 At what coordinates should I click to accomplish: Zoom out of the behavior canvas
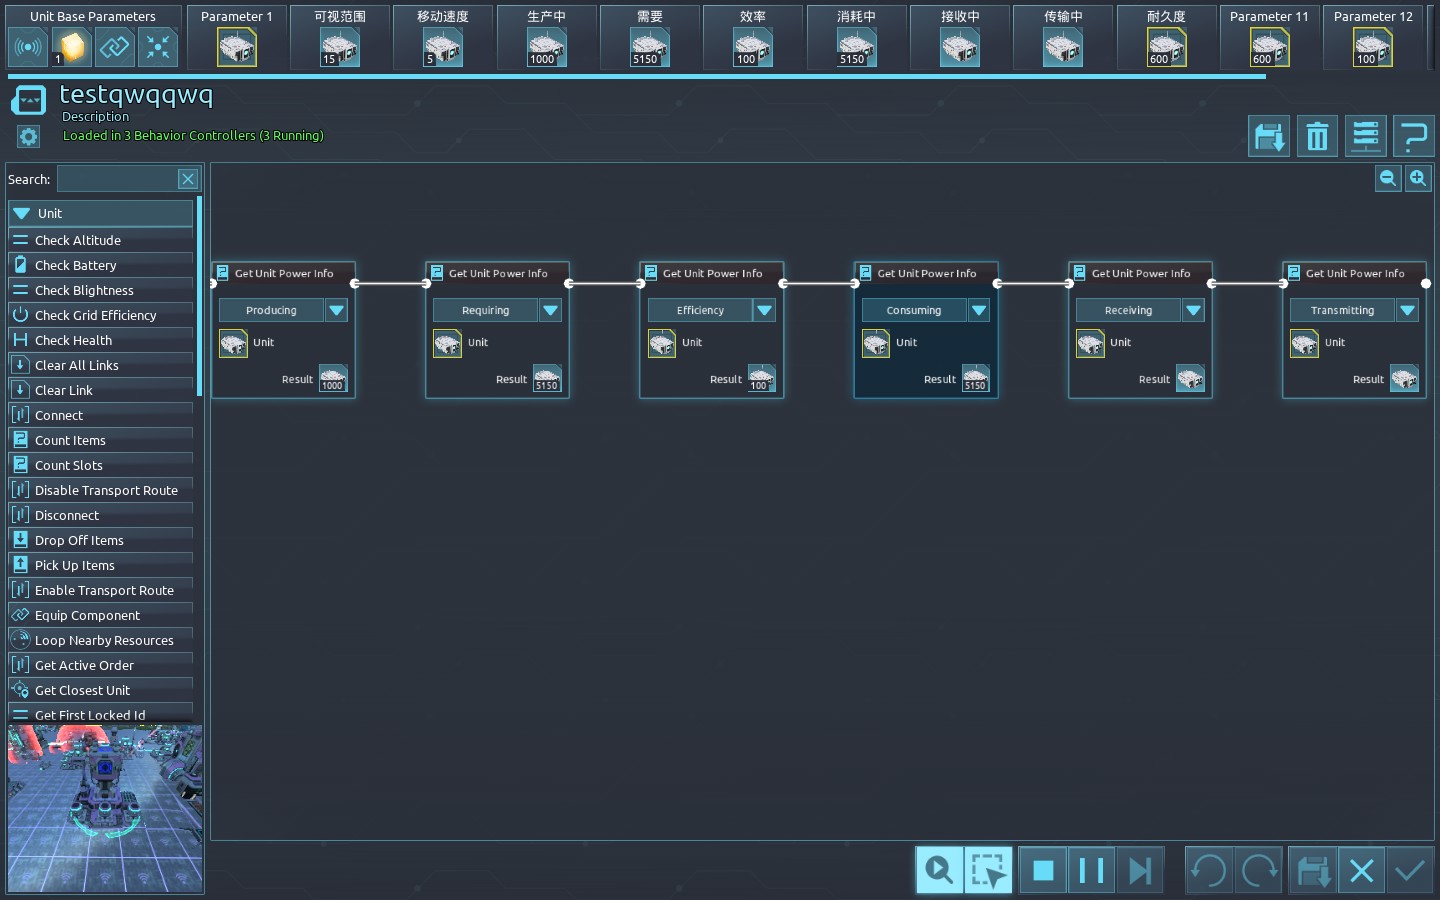(1388, 179)
